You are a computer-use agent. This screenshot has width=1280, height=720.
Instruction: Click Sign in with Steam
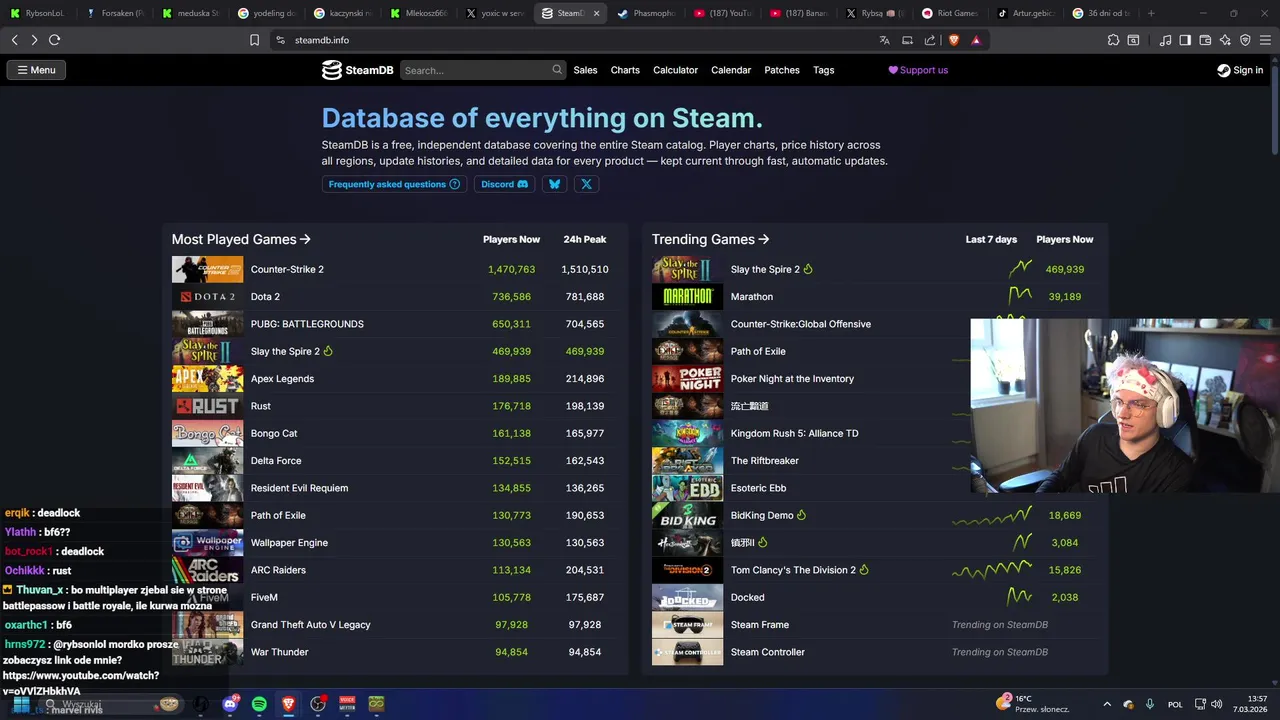coord(1240,70)
